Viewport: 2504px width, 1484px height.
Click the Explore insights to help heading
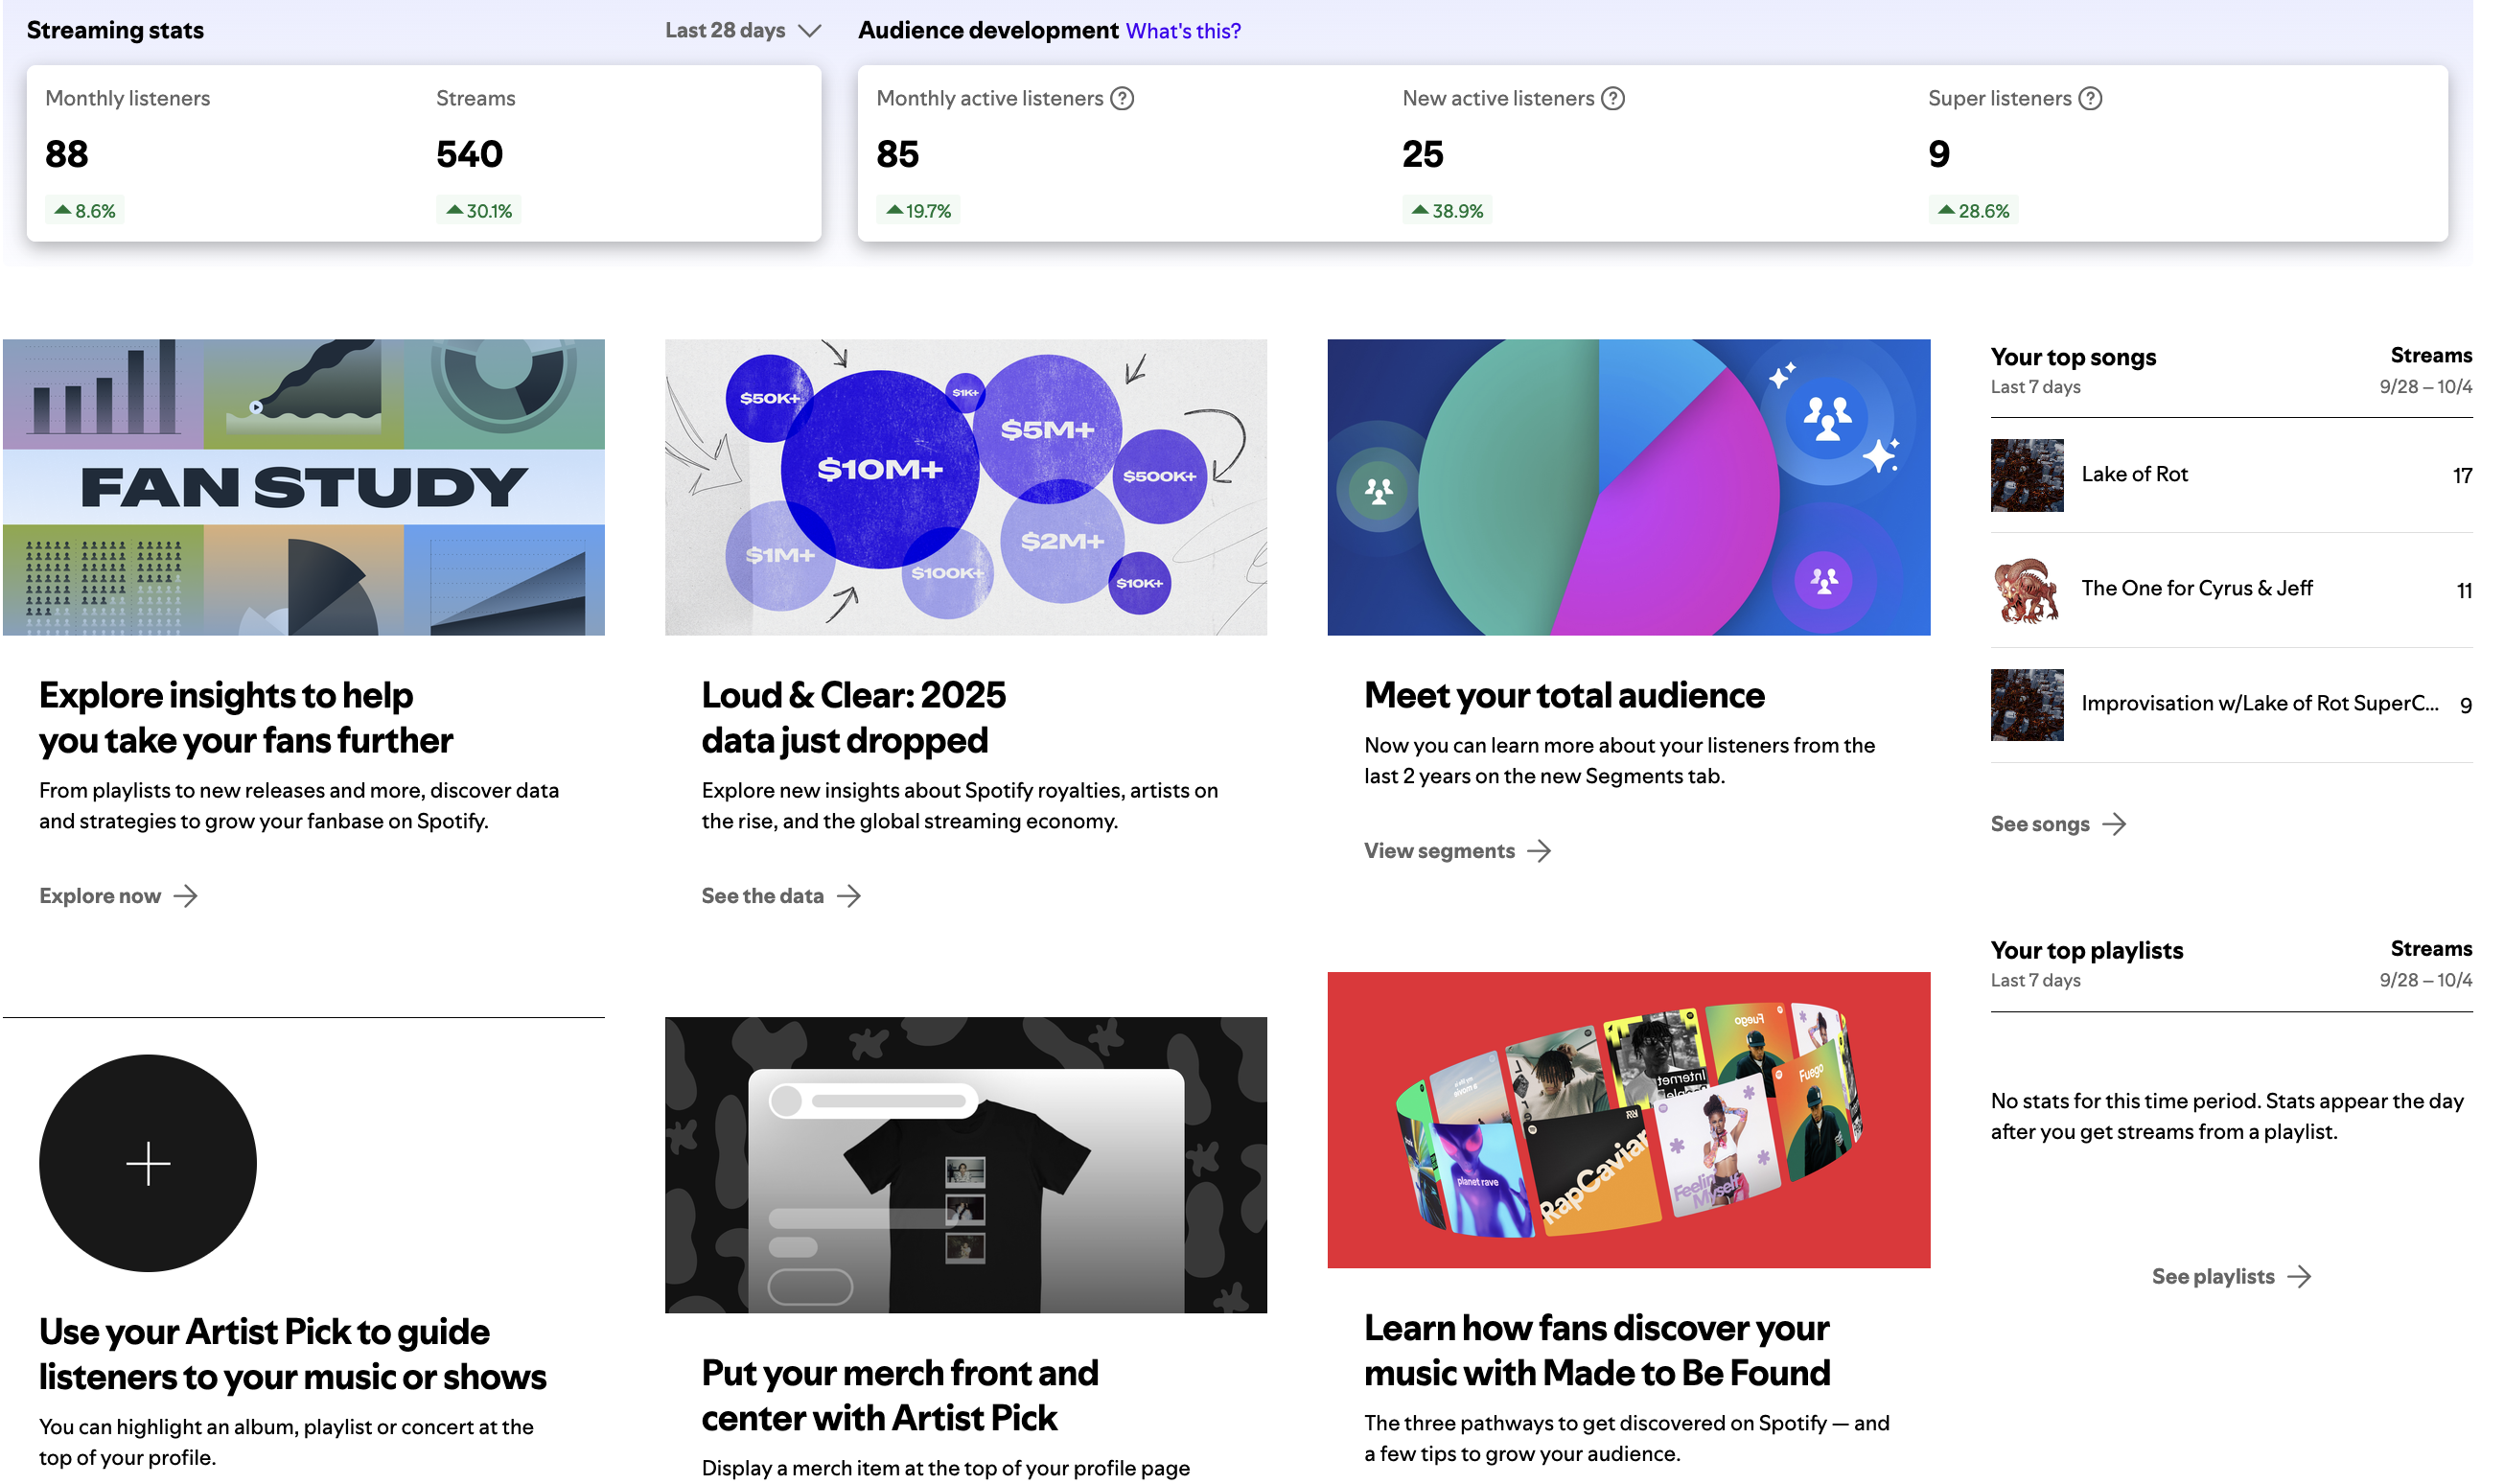[x=246, y=718]
